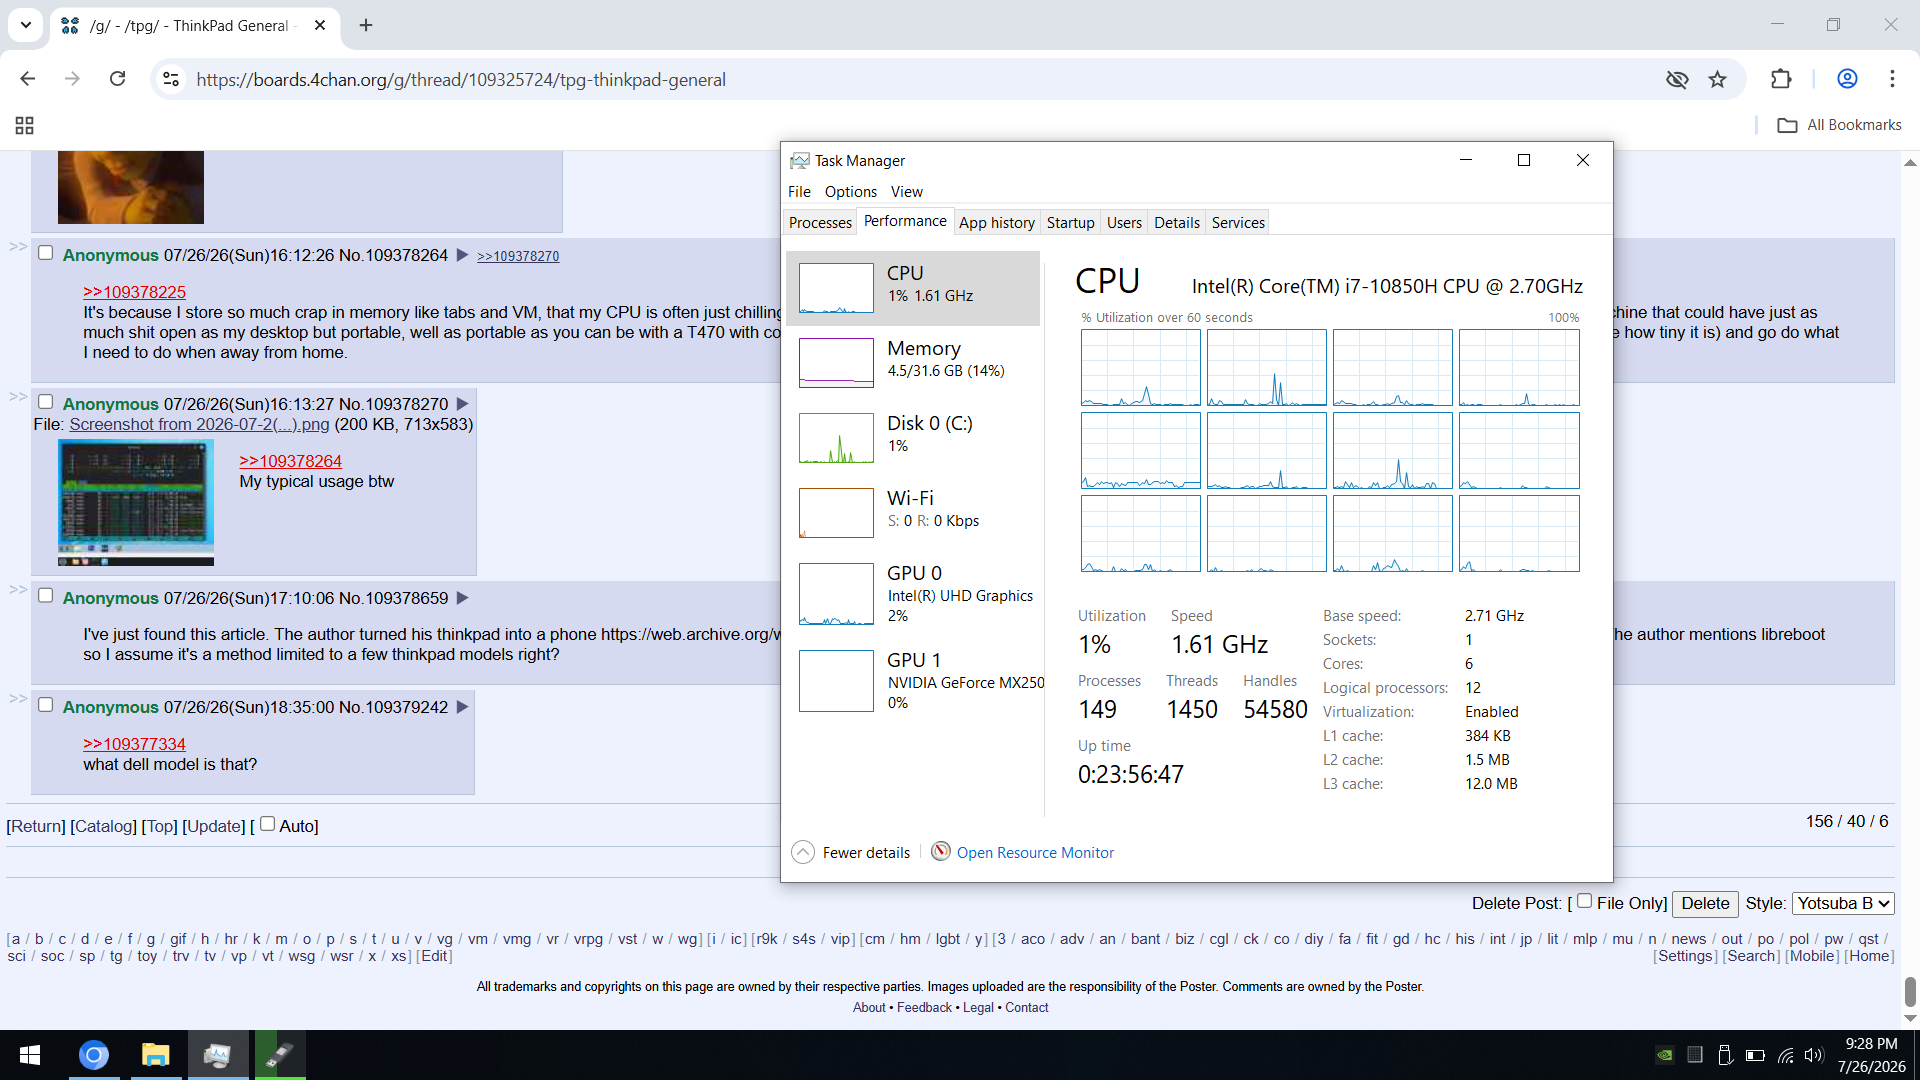
Task: Switch to the Users tab
Action: [x=1124, y=222]
